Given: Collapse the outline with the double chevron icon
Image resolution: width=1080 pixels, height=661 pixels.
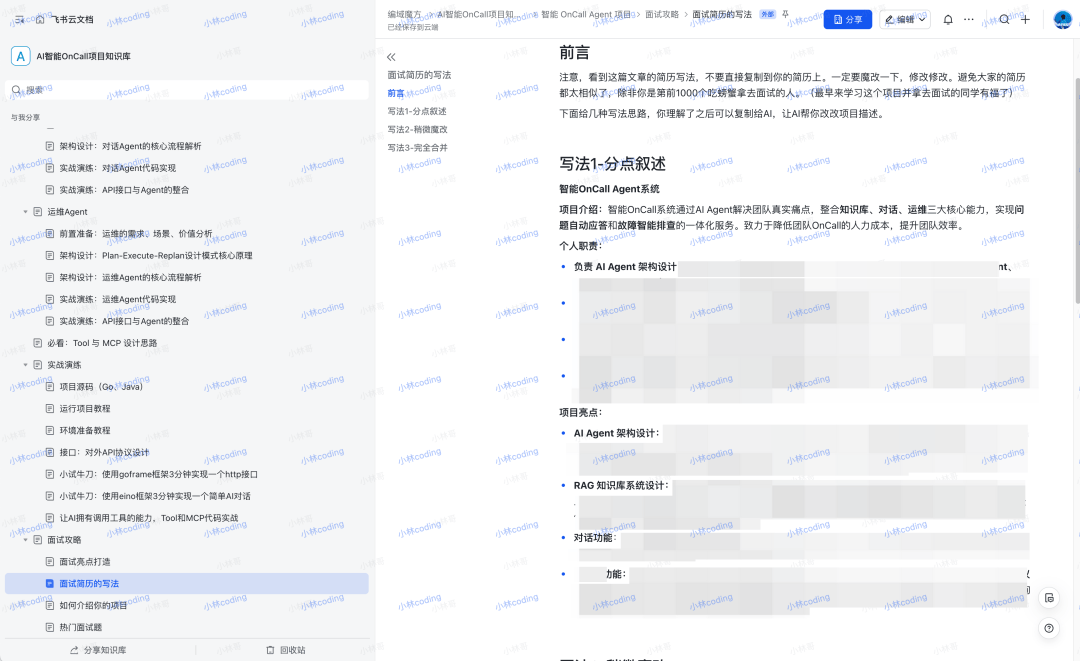Looking at the screenshot, I should 391,57.
